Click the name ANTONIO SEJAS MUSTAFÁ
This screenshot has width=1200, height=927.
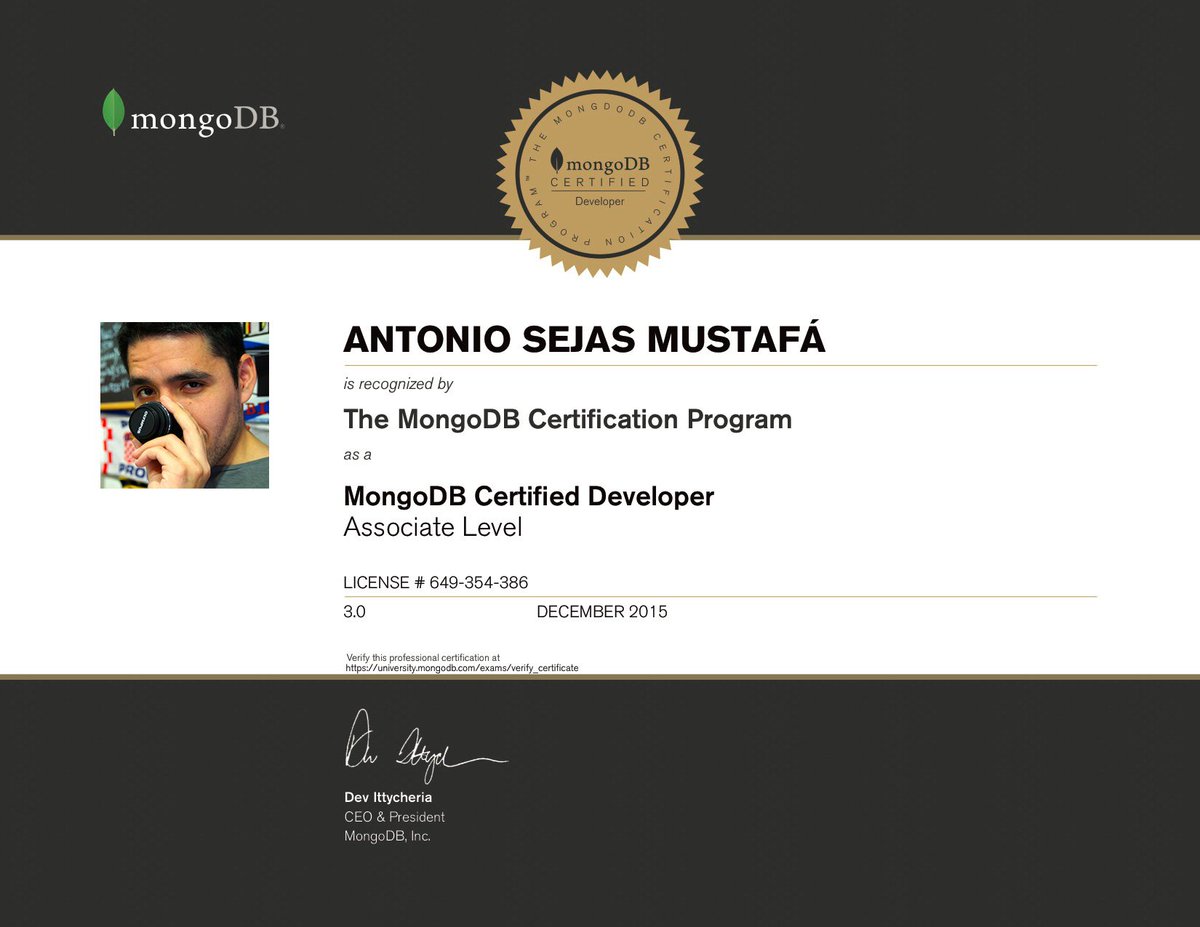(x=584, y=340)
